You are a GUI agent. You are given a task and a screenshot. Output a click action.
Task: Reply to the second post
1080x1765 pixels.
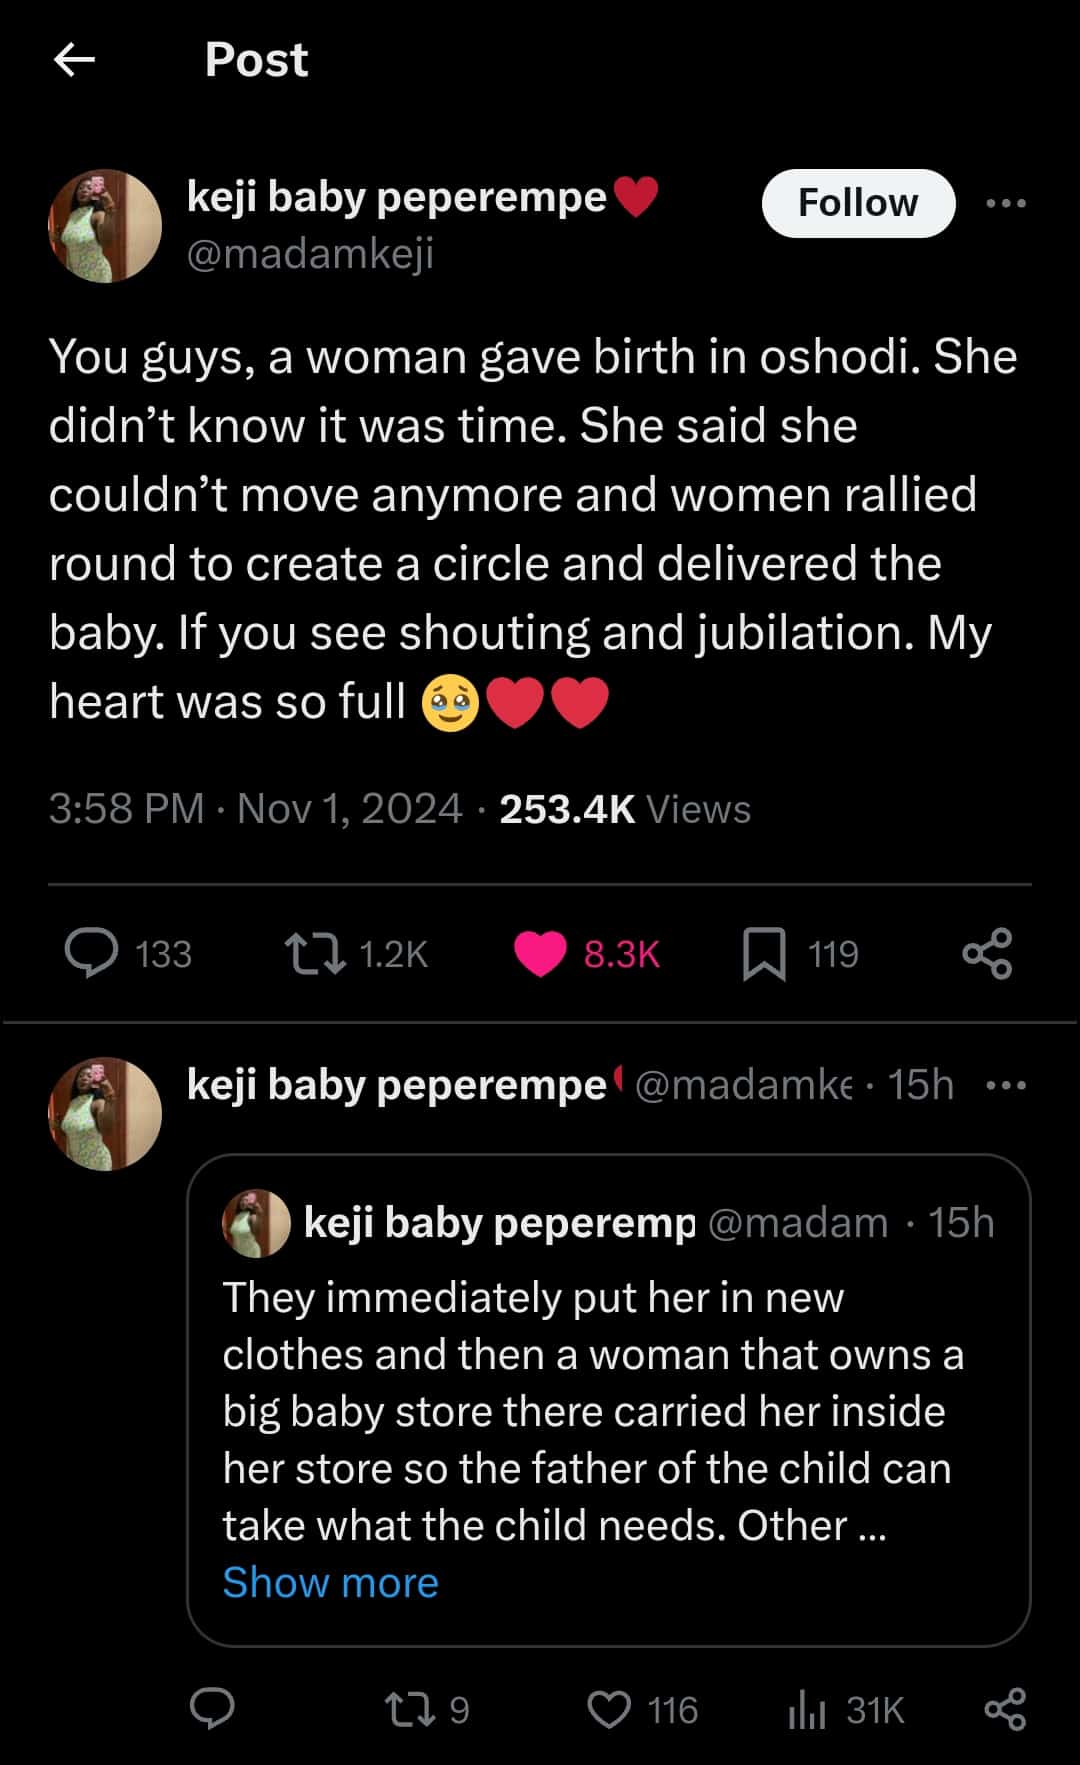coord(212,1710)
